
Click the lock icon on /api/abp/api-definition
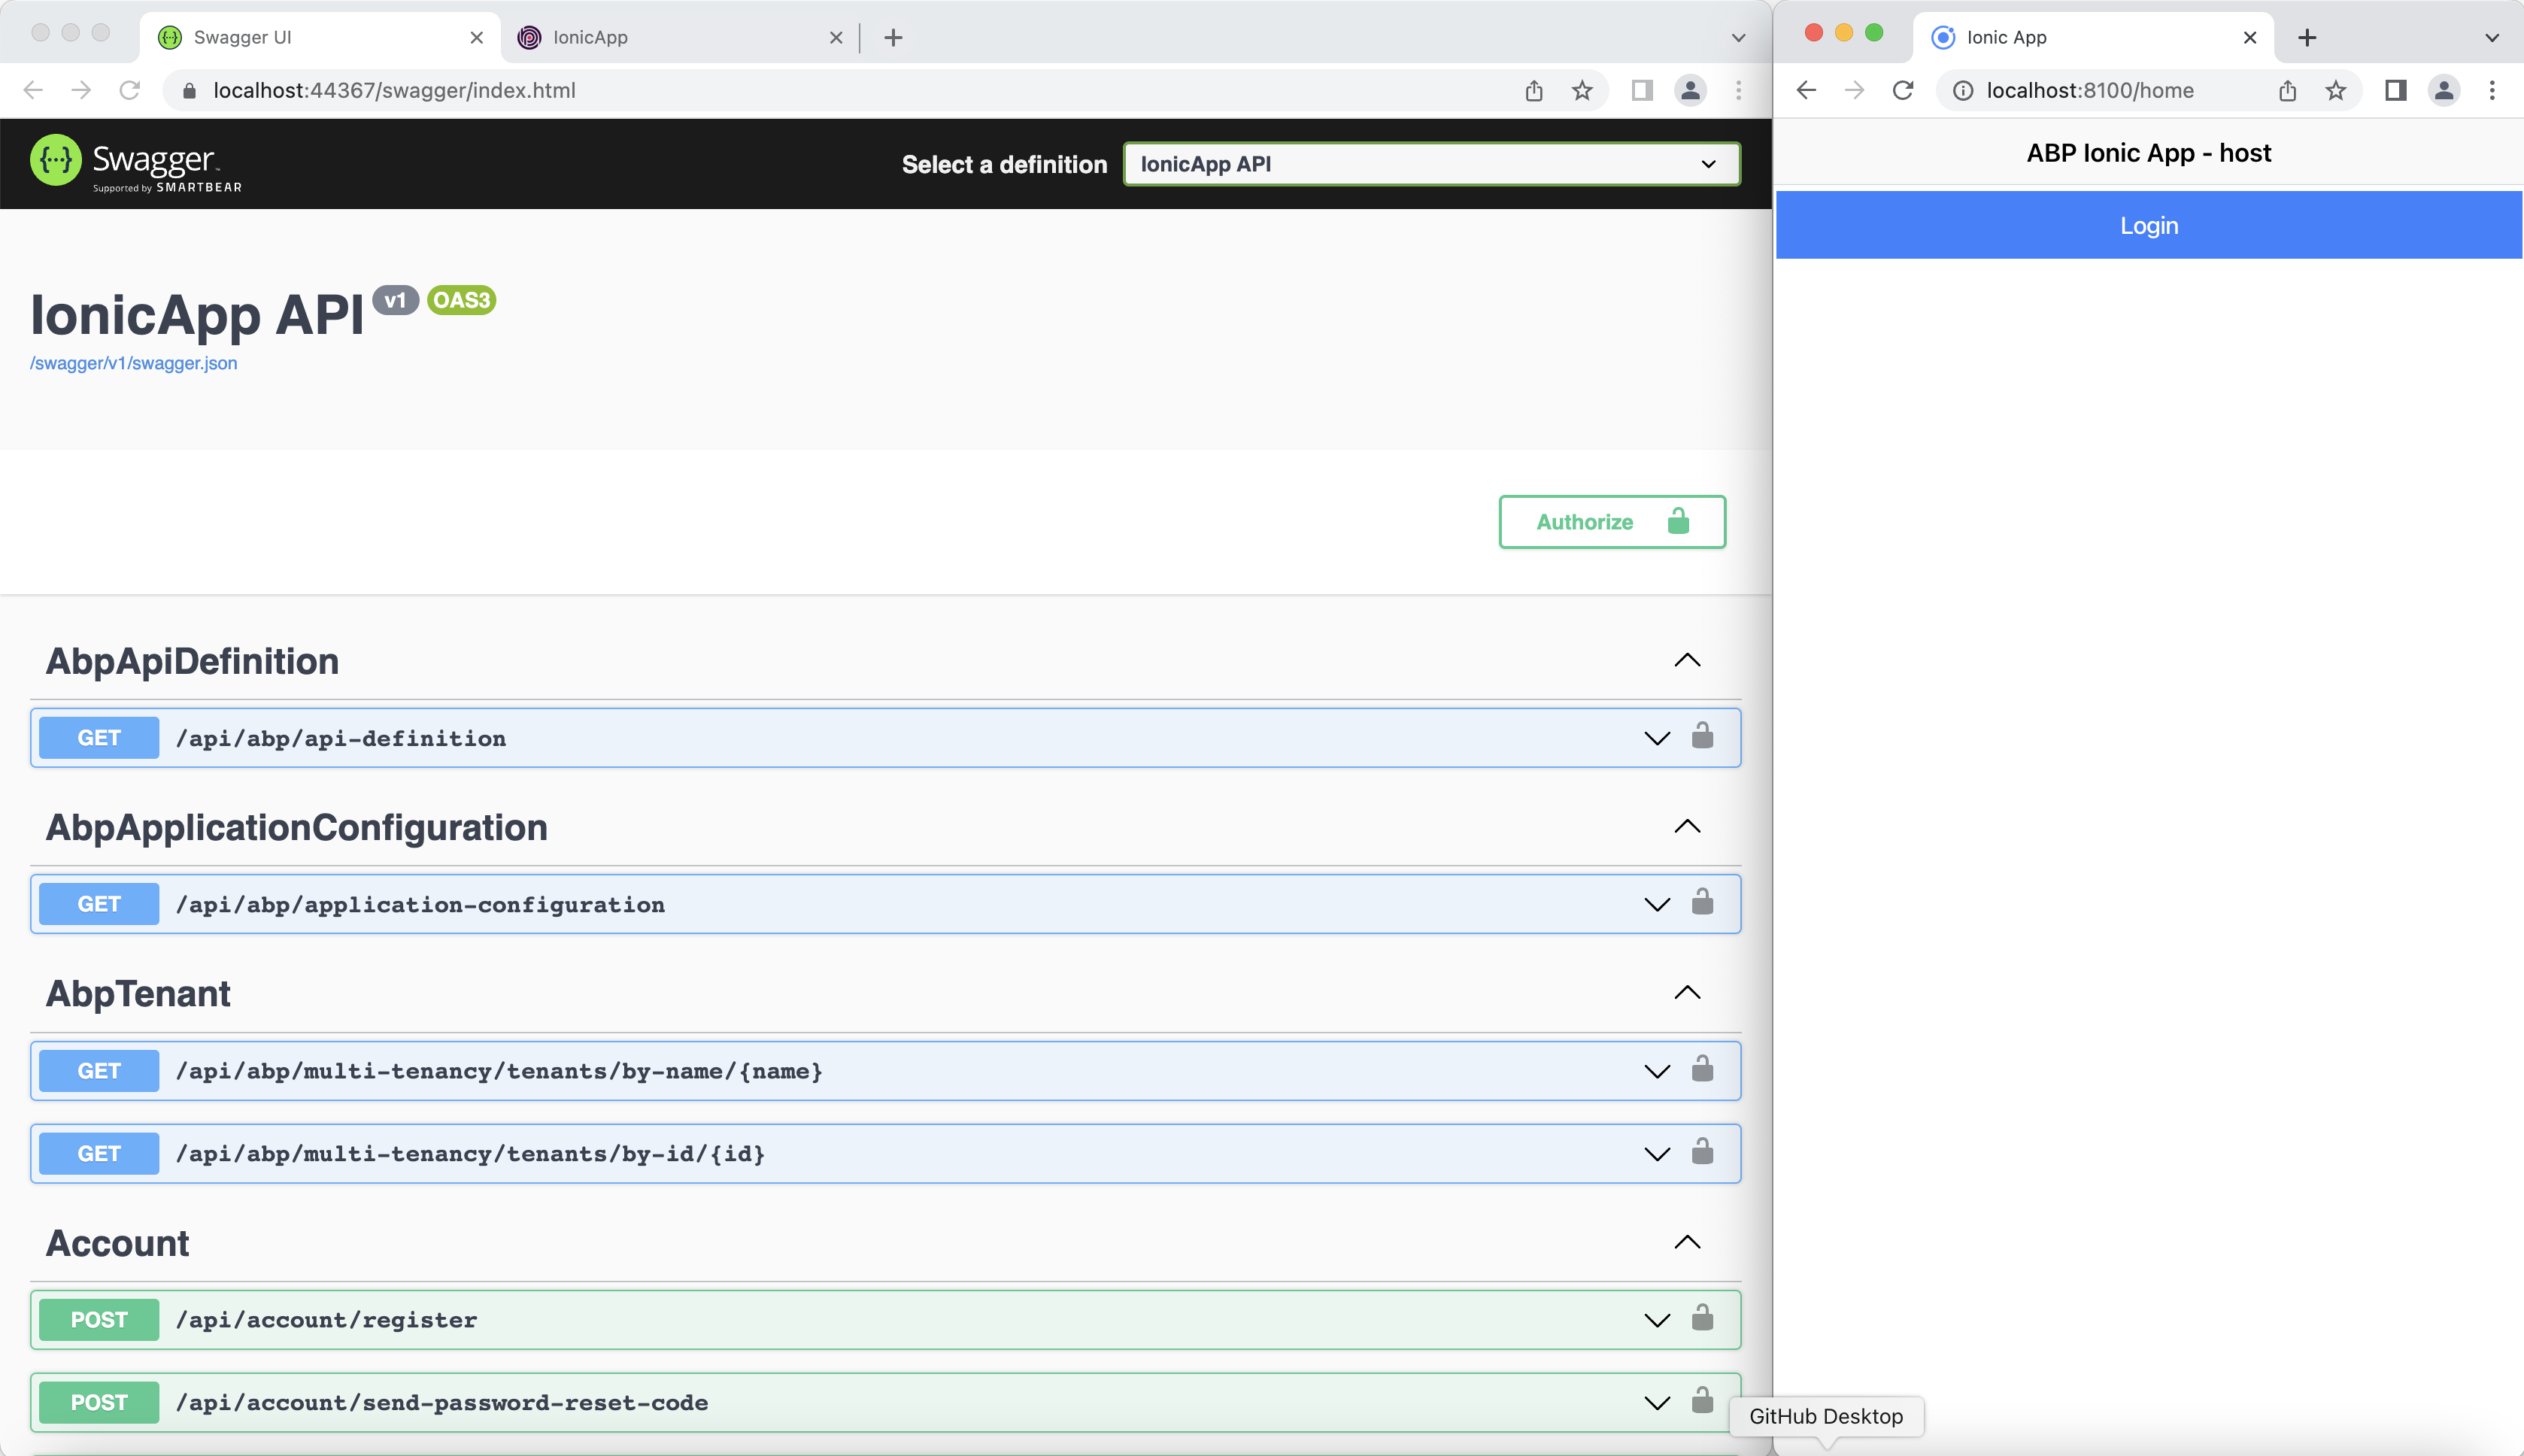pyautogui.click(x=1703, y=737)
